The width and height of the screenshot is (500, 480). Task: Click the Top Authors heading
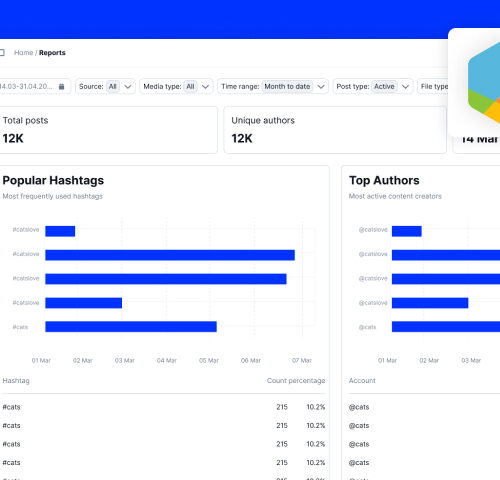coord(384,180)
